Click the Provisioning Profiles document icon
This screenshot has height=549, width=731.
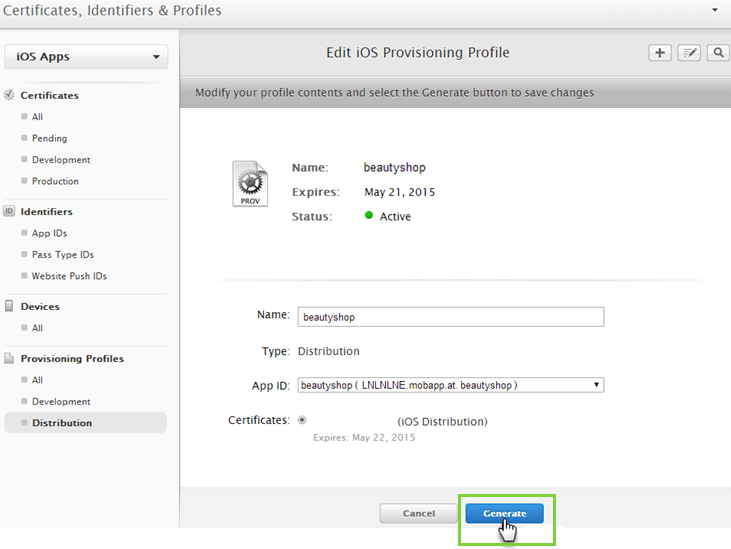(x=10, y=359)
